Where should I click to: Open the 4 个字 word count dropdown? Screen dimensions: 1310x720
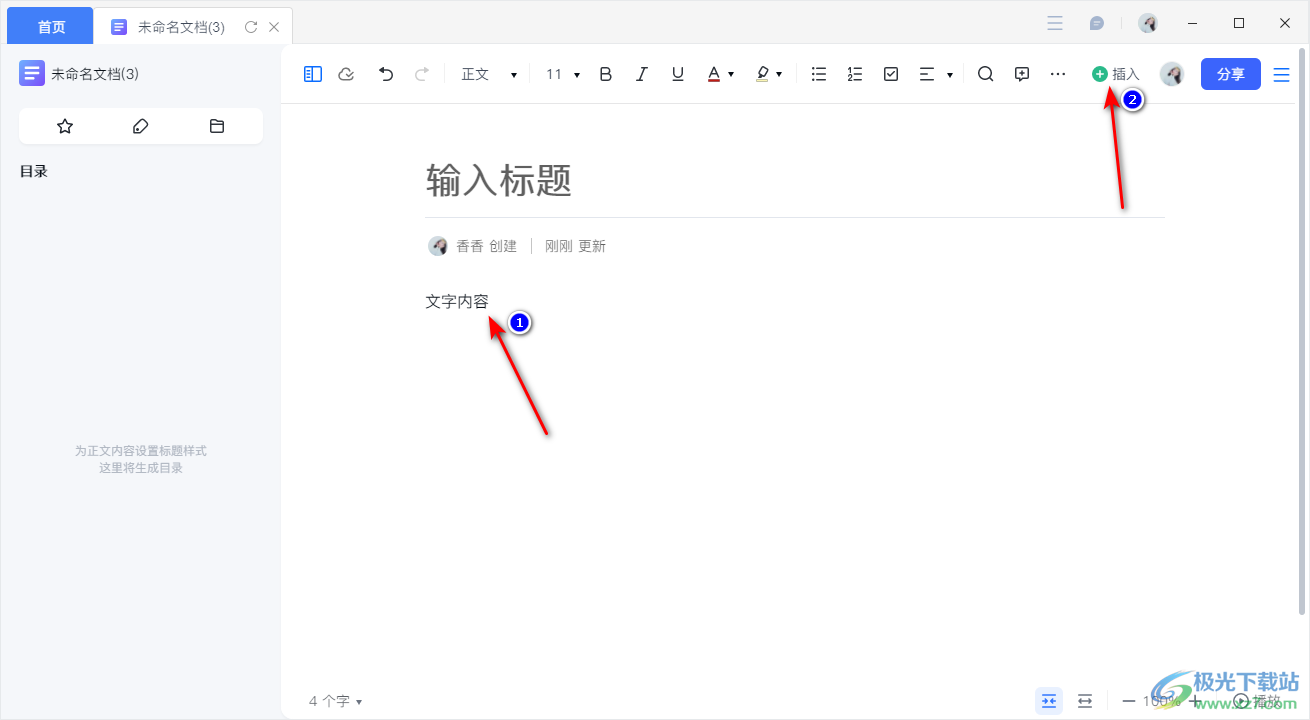[x=335, y=701]
